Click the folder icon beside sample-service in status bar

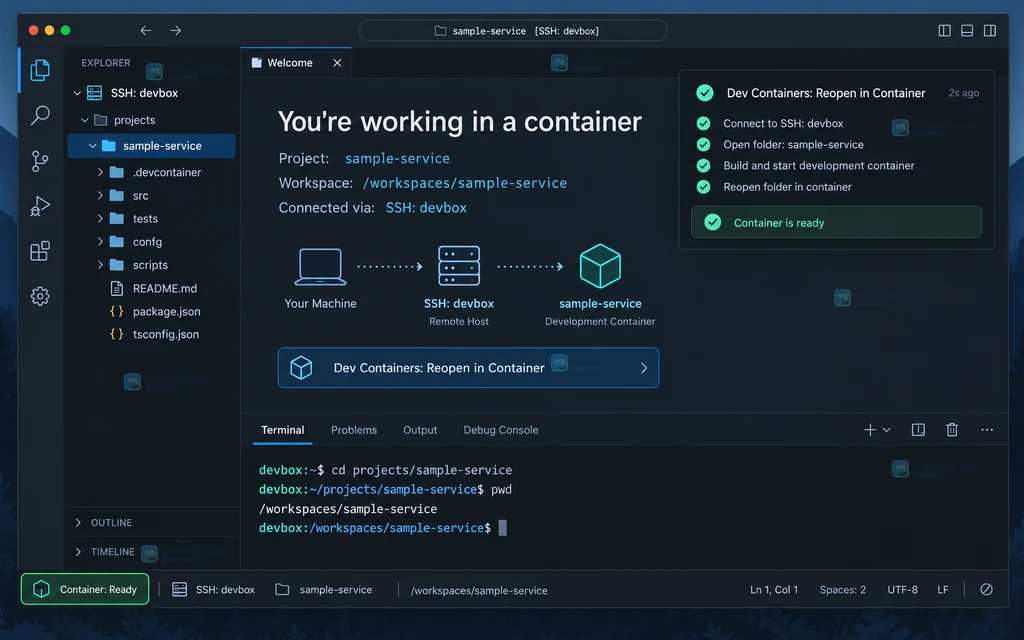click(282, 590)
